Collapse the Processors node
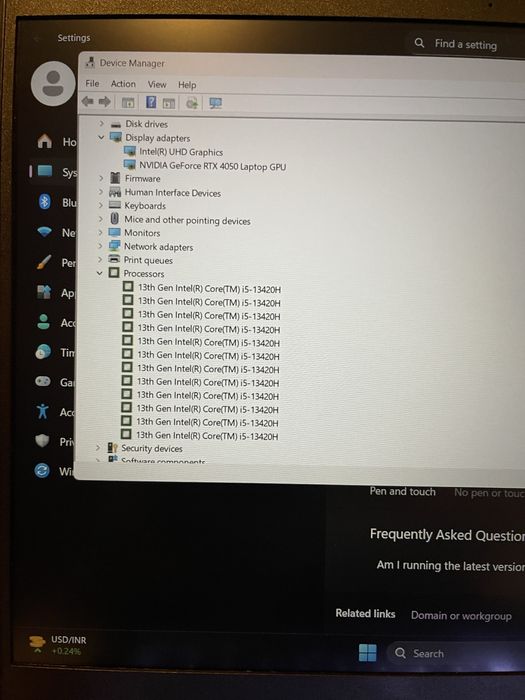 point(100,273)
